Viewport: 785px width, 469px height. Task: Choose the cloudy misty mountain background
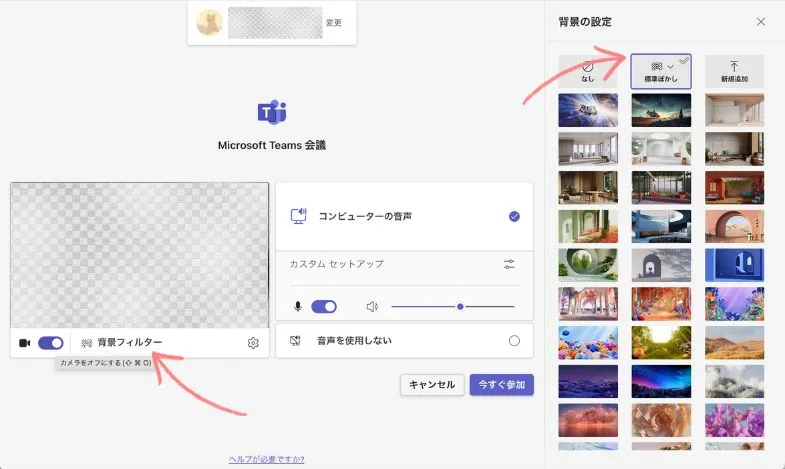734,381
